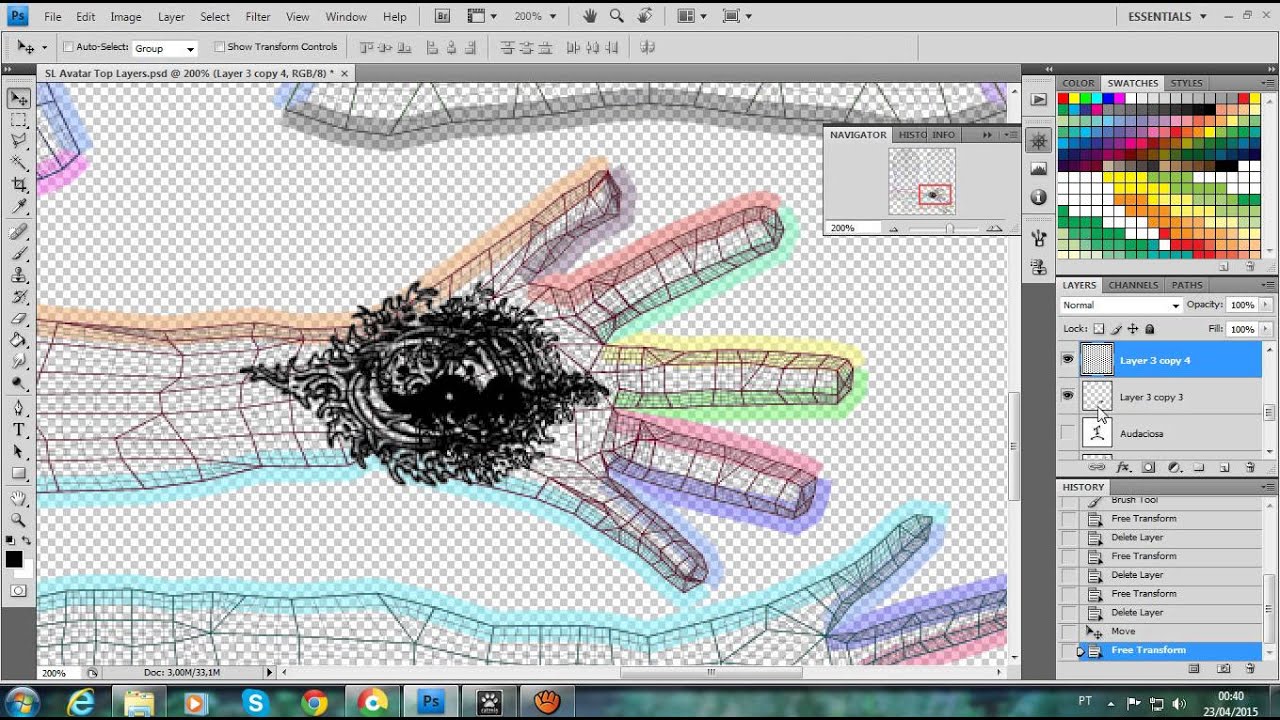Link layers using the chain icon
The width and height of the screenshot is (1280, 720).
click(1097, 467)
